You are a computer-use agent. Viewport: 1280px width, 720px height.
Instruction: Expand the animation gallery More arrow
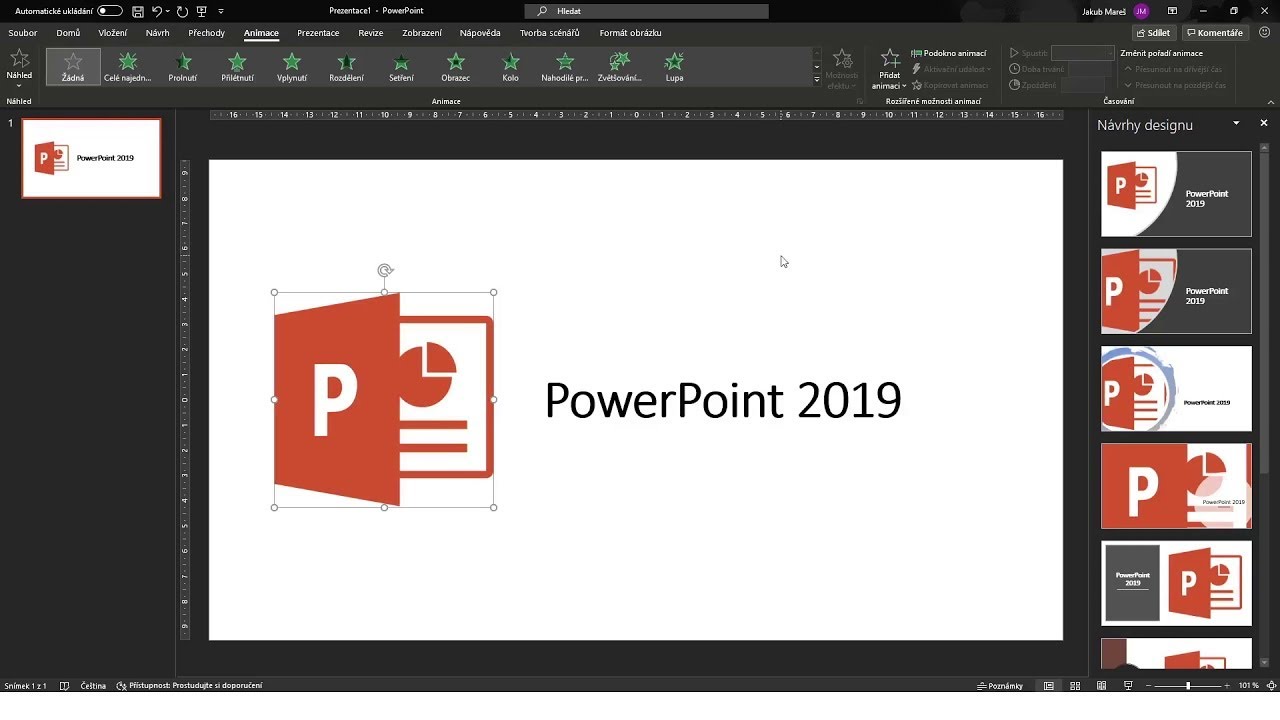[x=817, y=79]
